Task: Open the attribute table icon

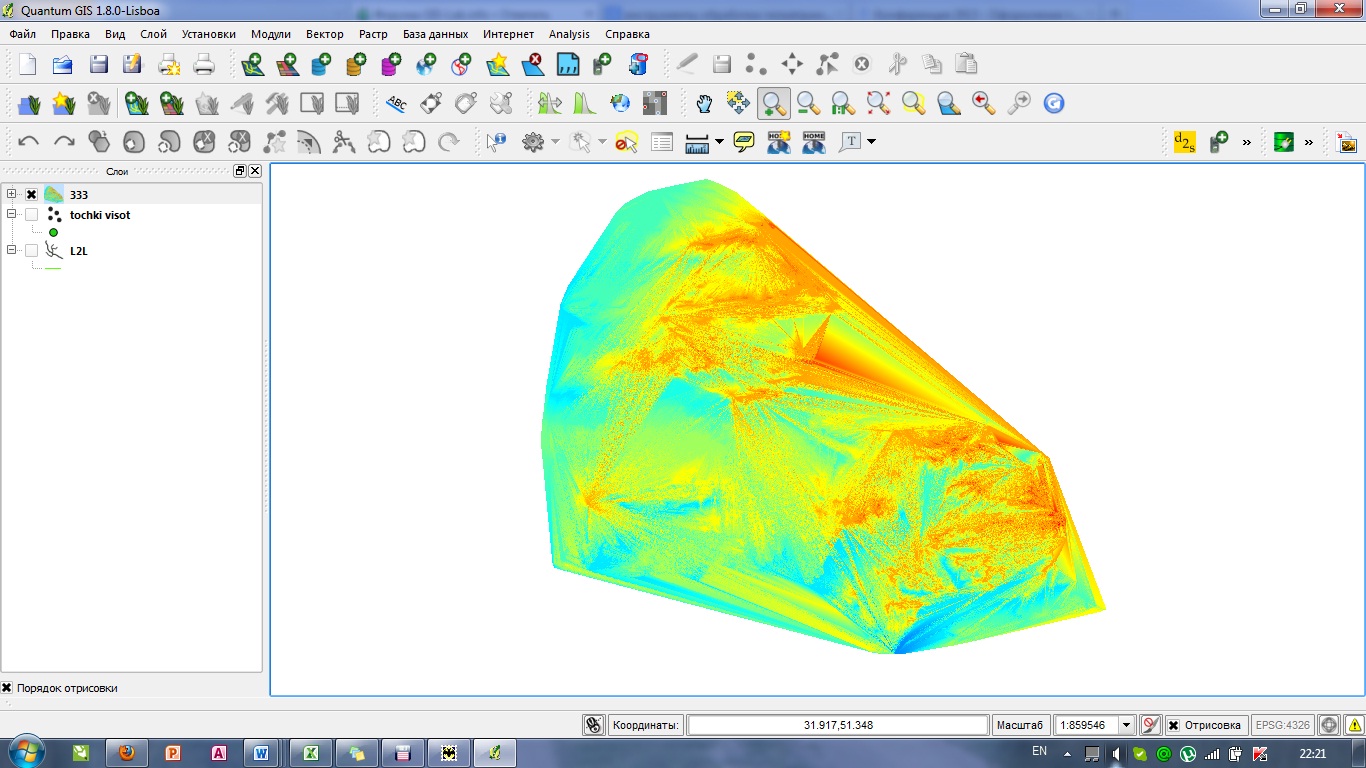Action: point(662,142)
